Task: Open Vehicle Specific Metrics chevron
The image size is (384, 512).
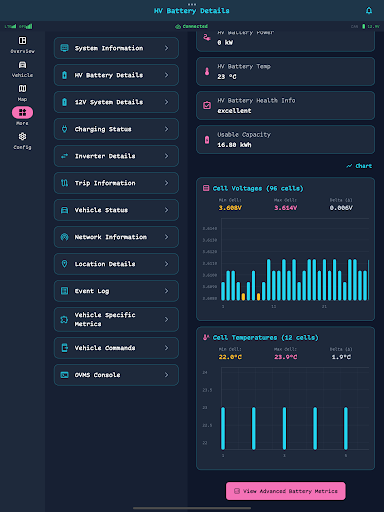Action: (x=167, y=319)
